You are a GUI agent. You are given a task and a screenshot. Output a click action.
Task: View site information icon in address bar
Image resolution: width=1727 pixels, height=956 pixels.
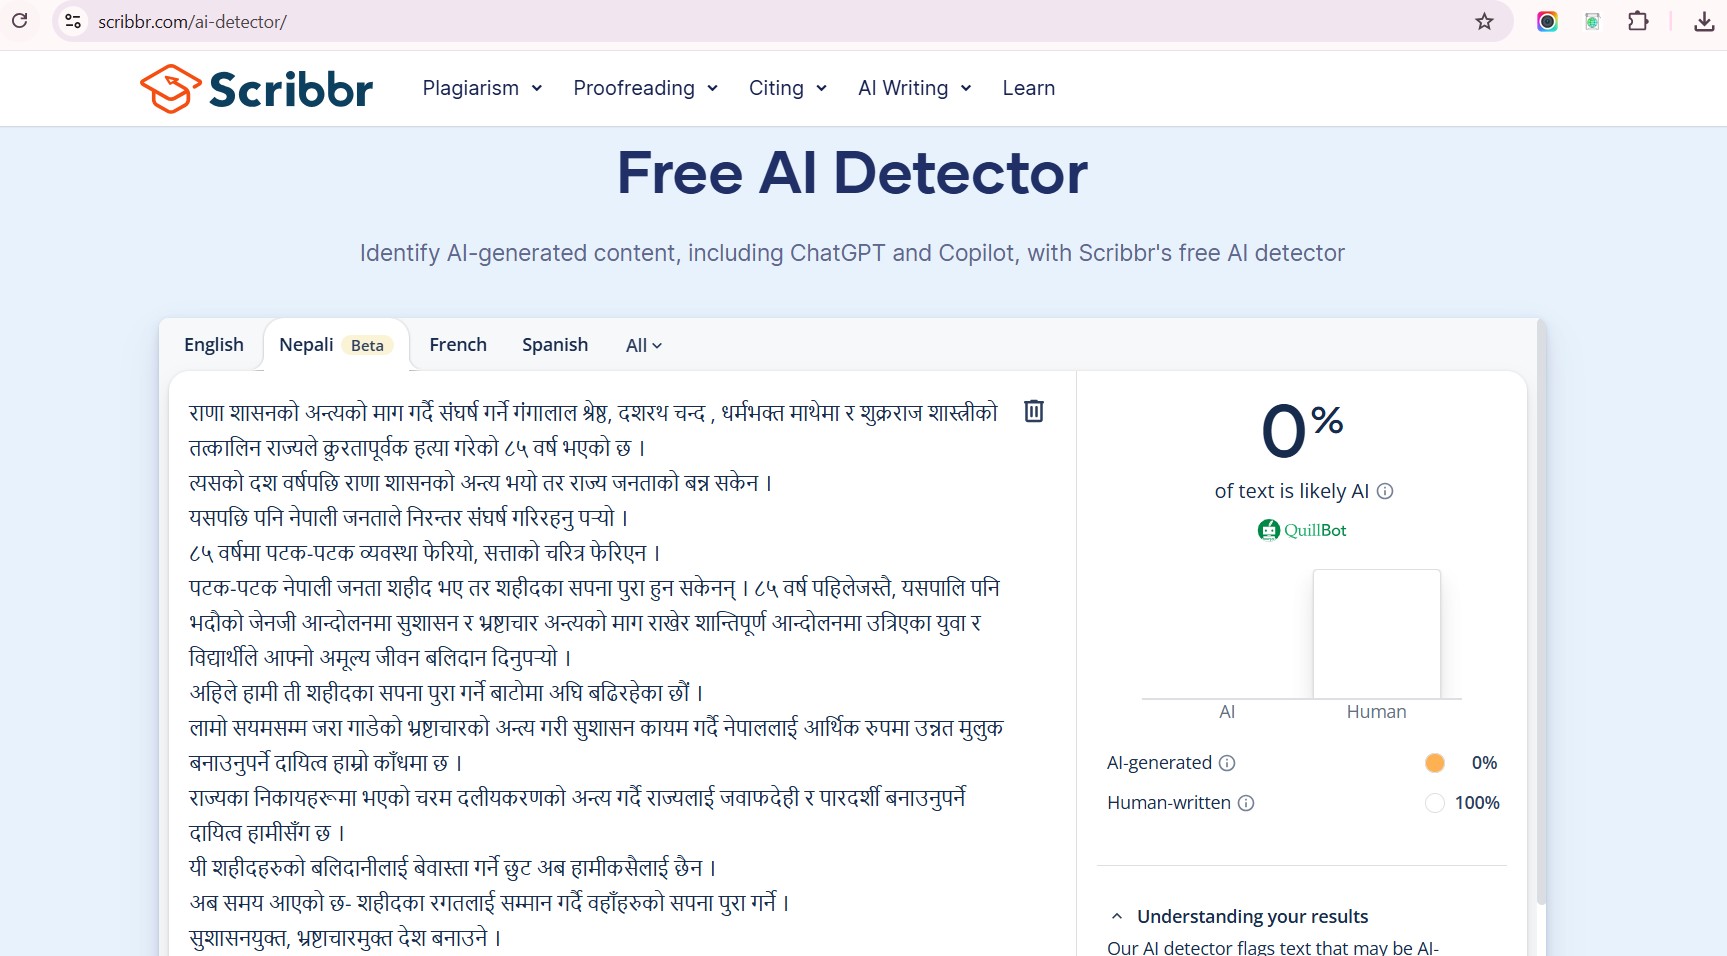(73, 21)
